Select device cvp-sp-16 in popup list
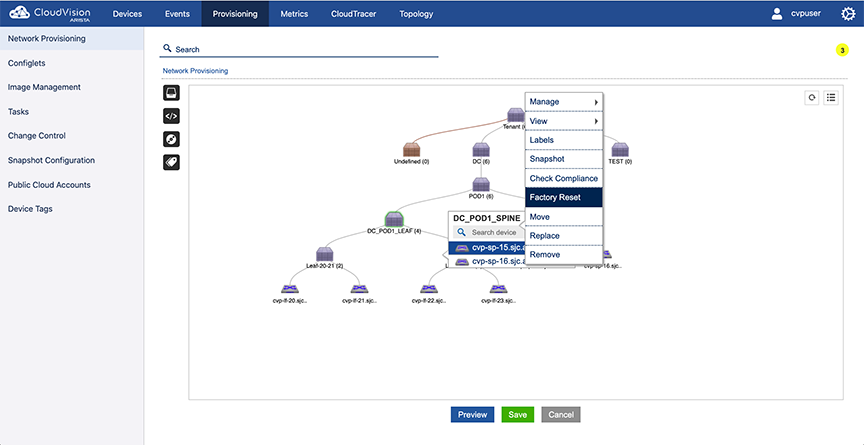The width and height of the screenshot is (864, 445). point(487,262)
